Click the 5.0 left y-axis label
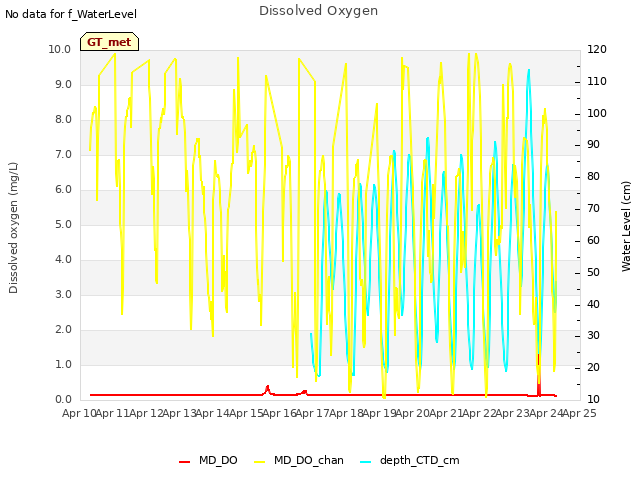 tap(63, 224)
